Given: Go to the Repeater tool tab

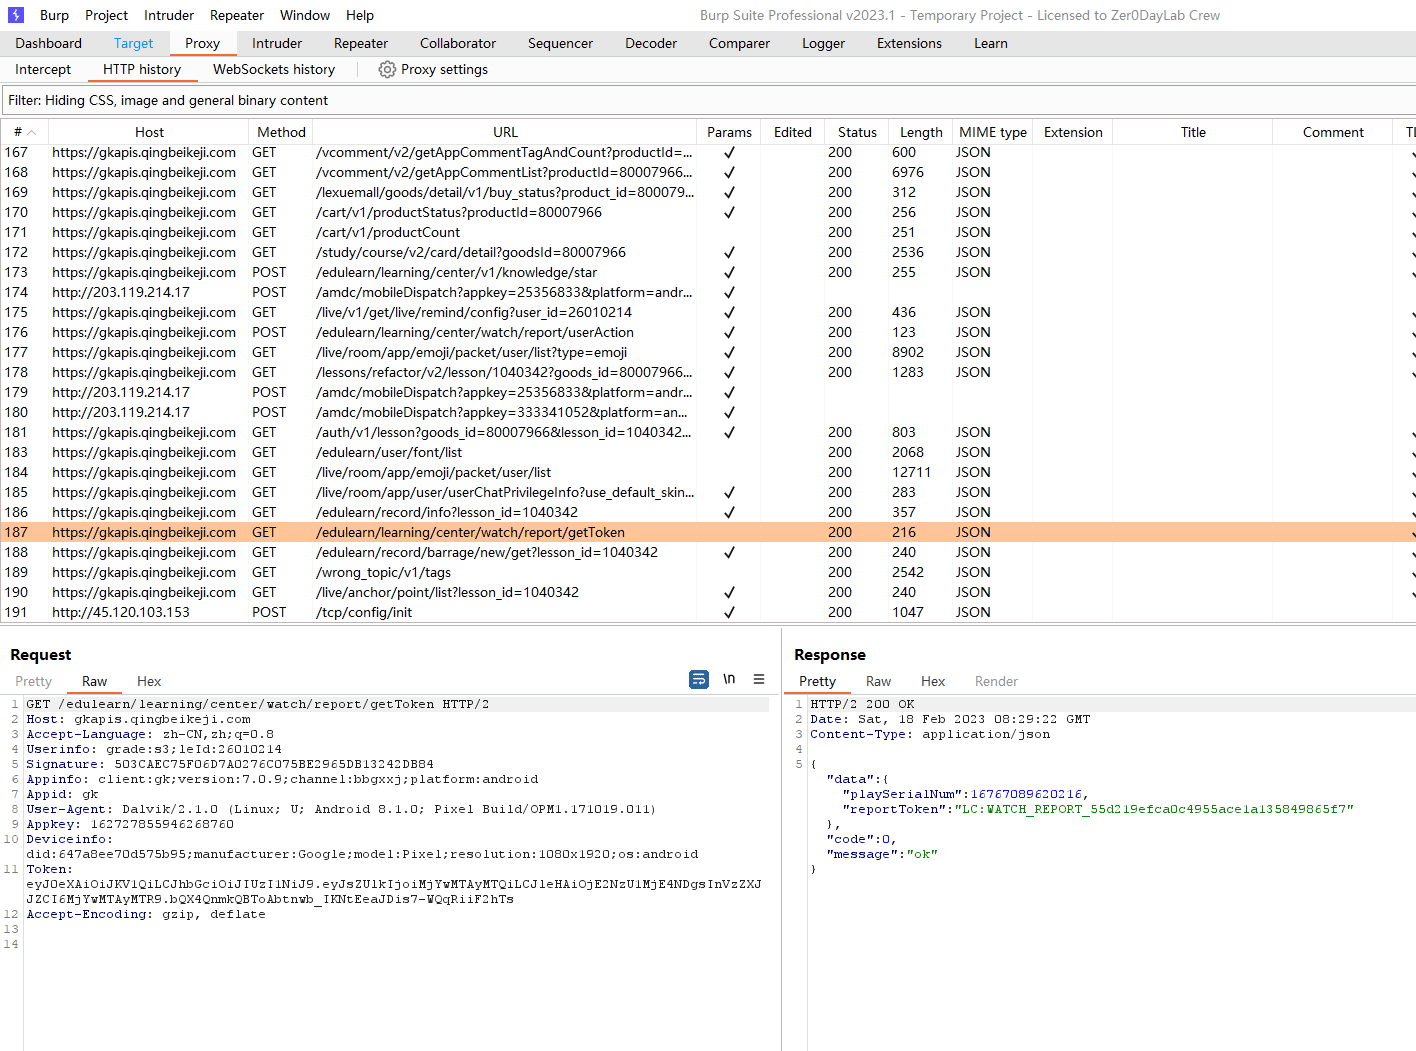Looking at the screenshot, I should pyautogui.click(x=361, y=43).
